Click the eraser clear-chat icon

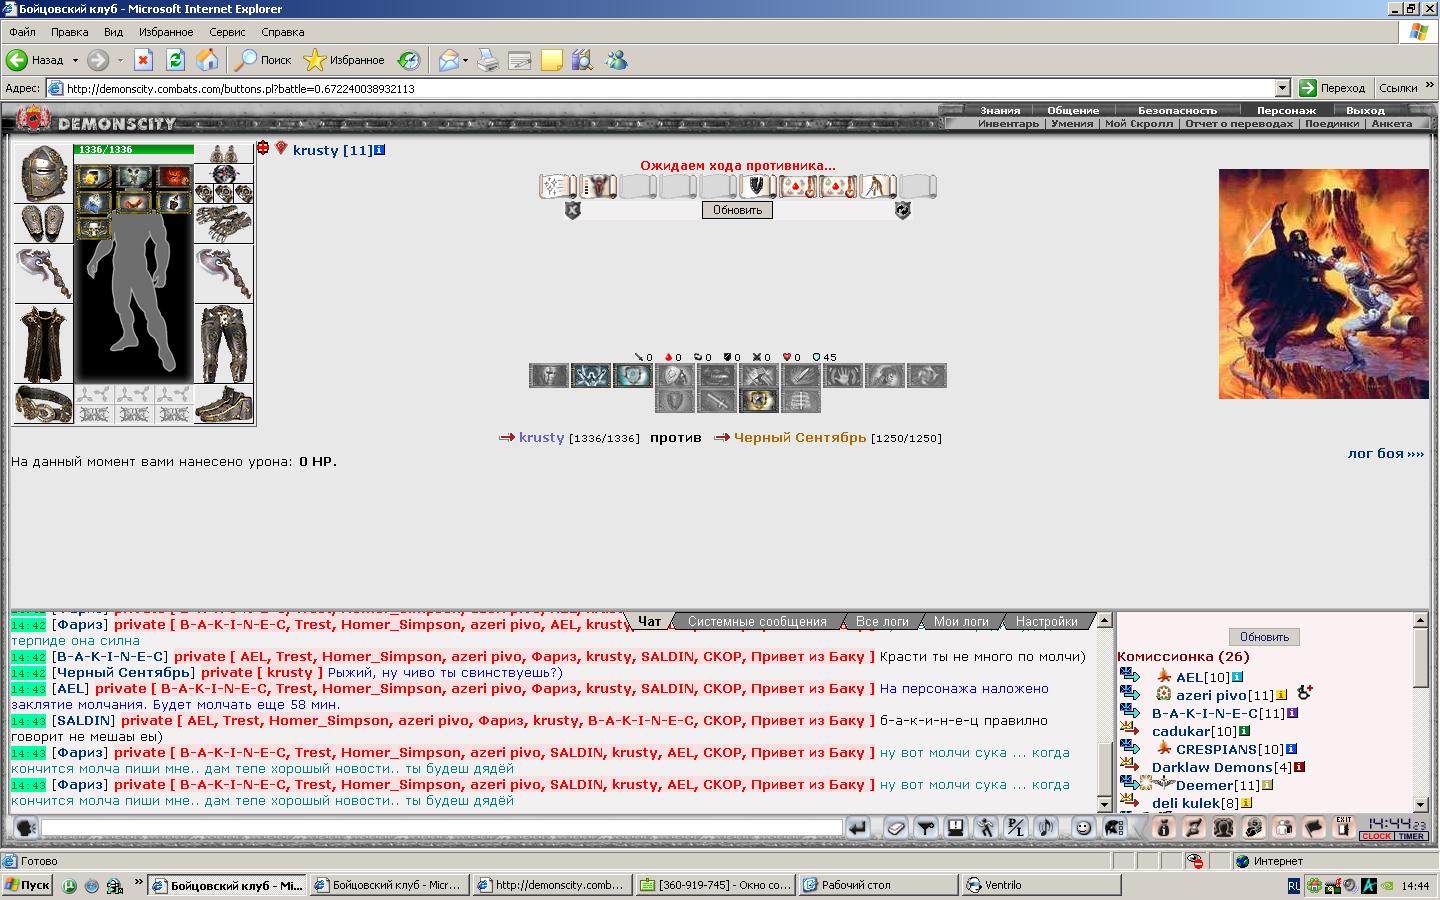click(896, 827)
